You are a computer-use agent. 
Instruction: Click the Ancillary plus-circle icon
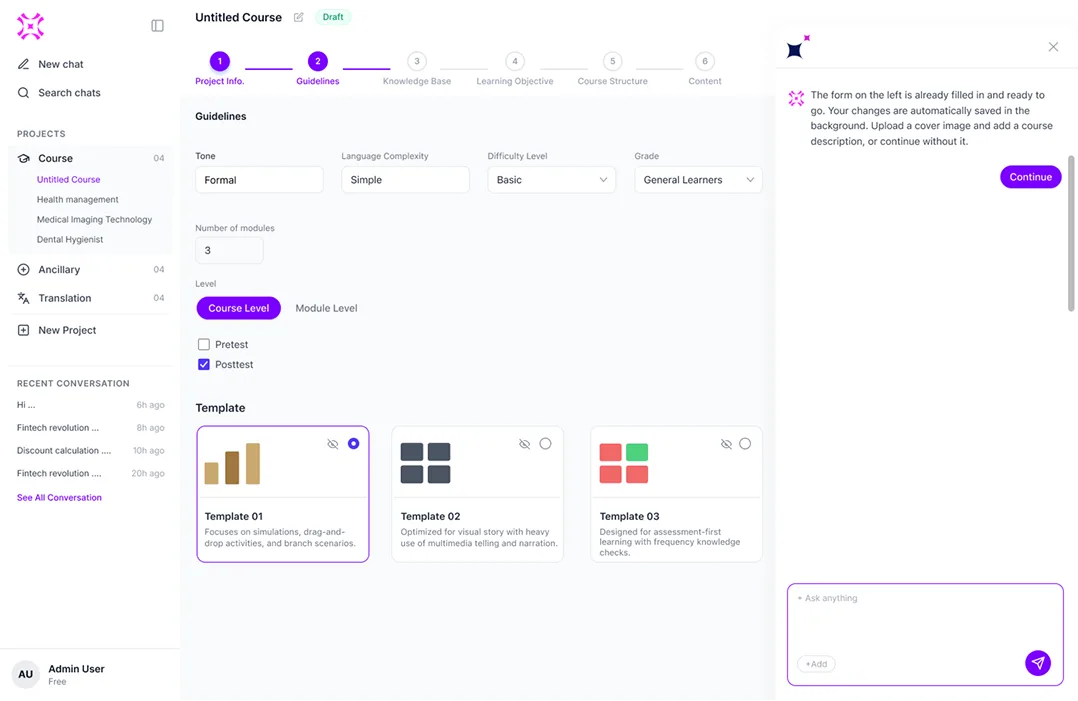[23, 269]
